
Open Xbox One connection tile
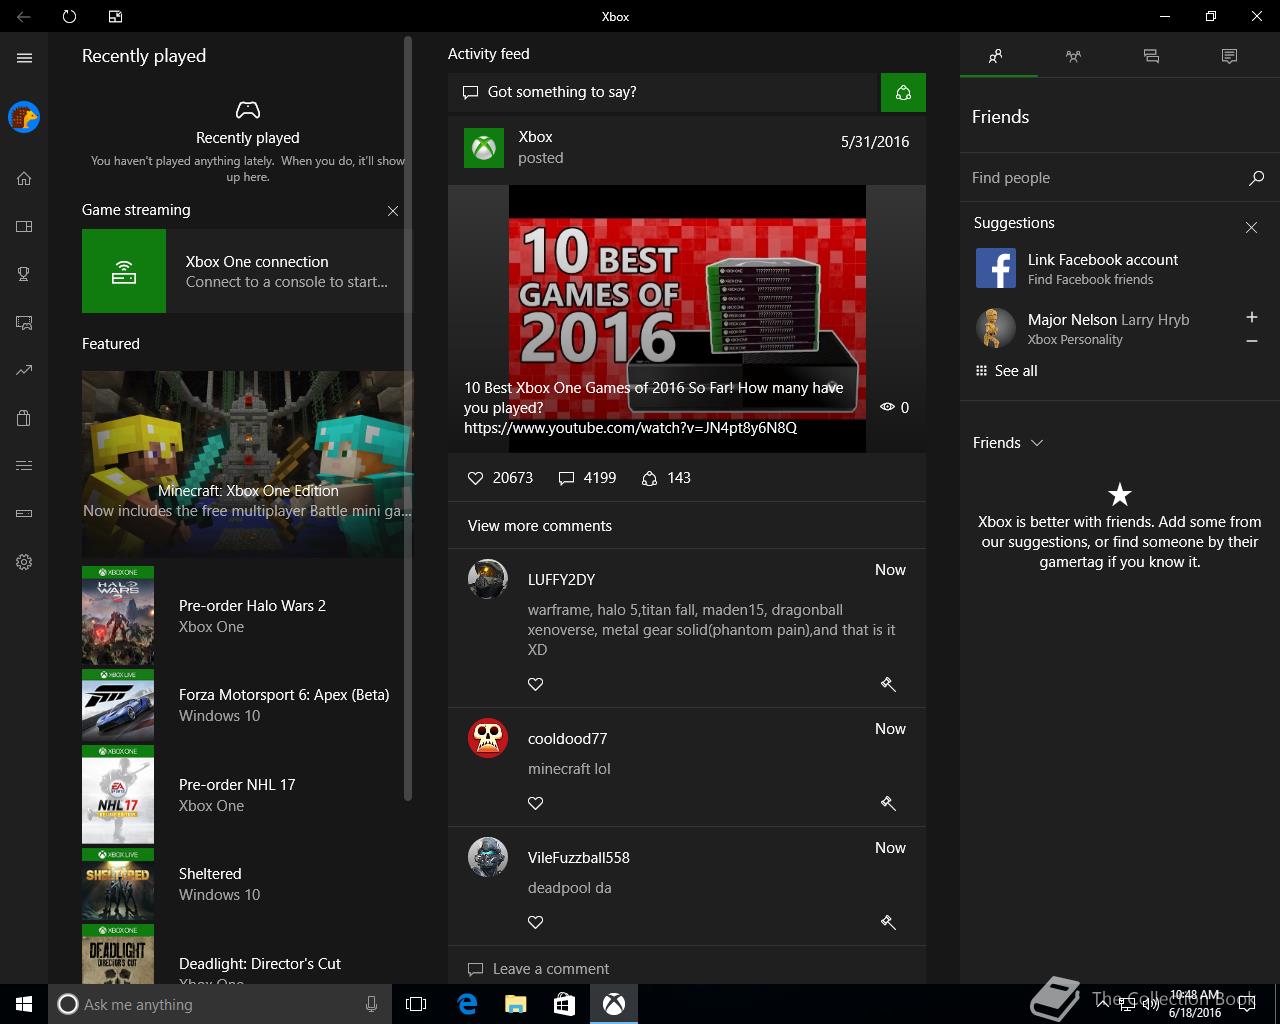(247, 271)
